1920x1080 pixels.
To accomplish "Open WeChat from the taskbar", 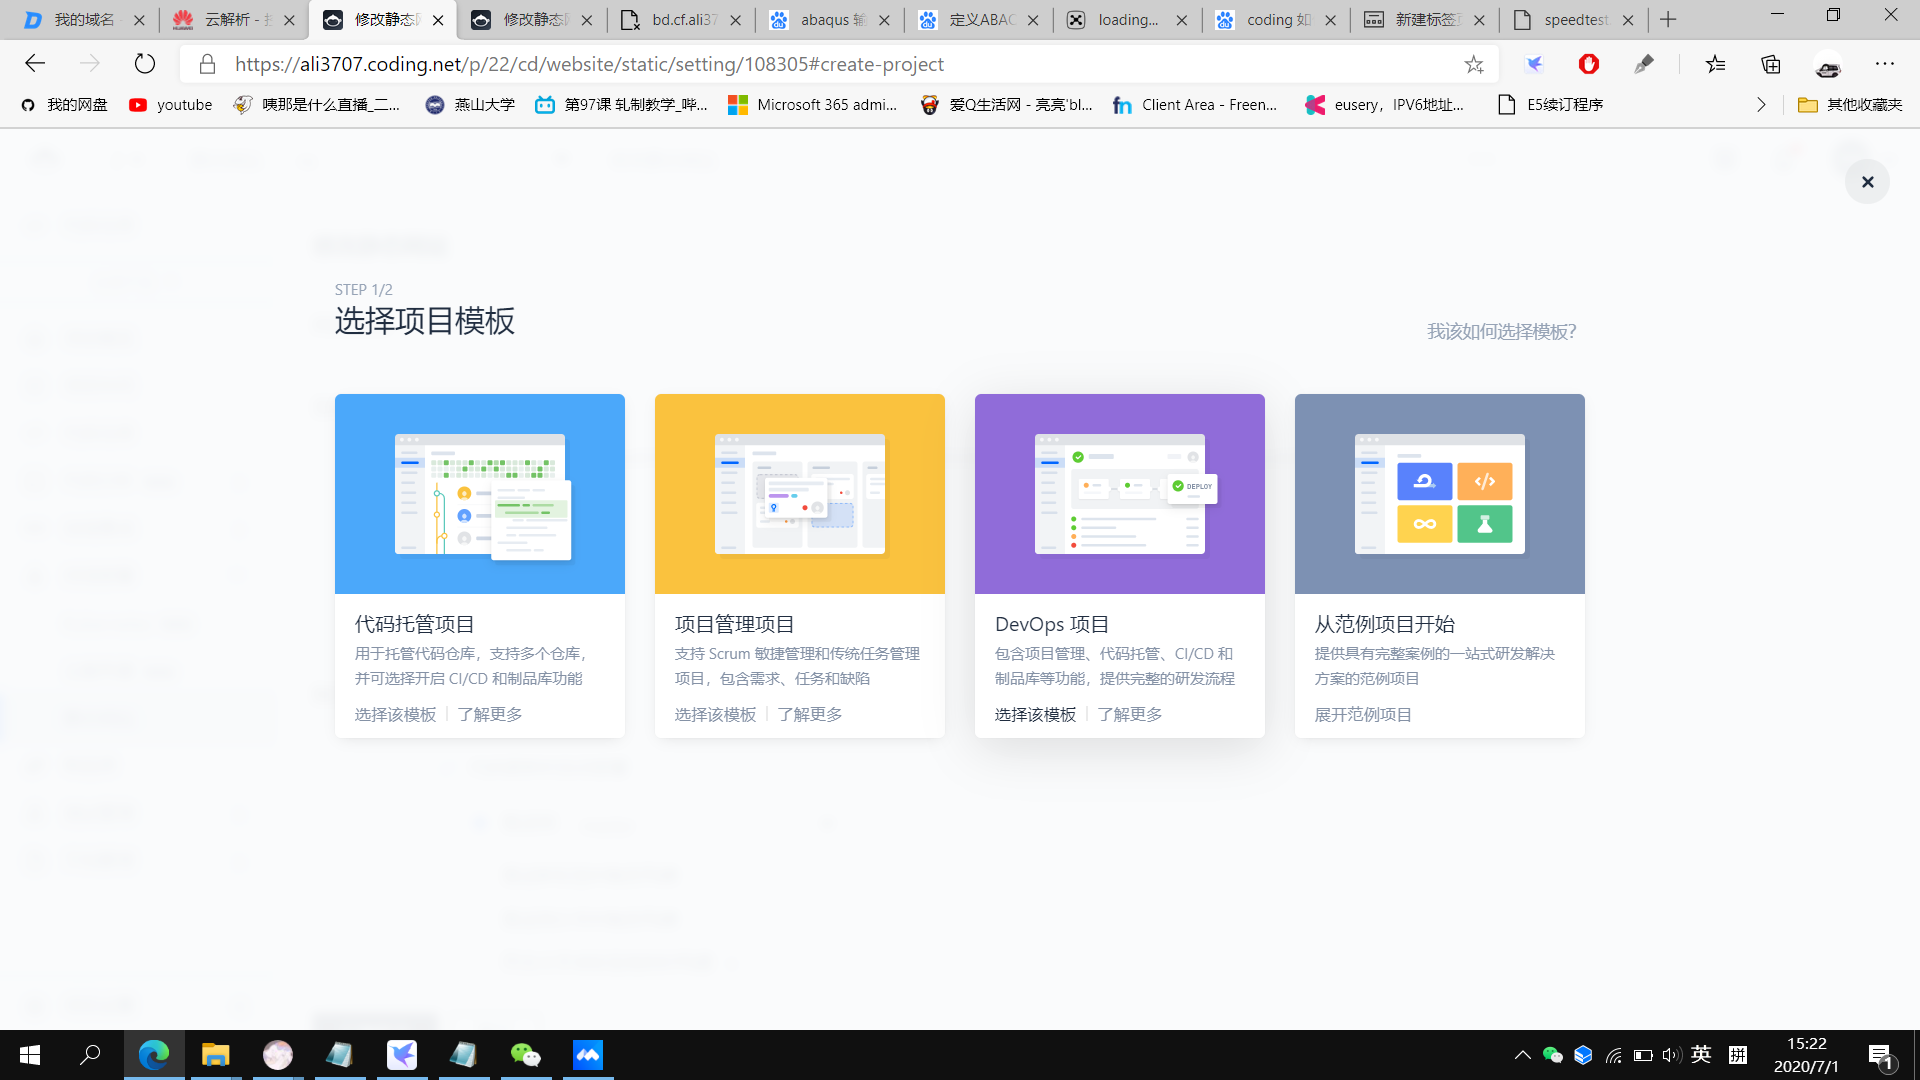I will tap(525, 1055).
